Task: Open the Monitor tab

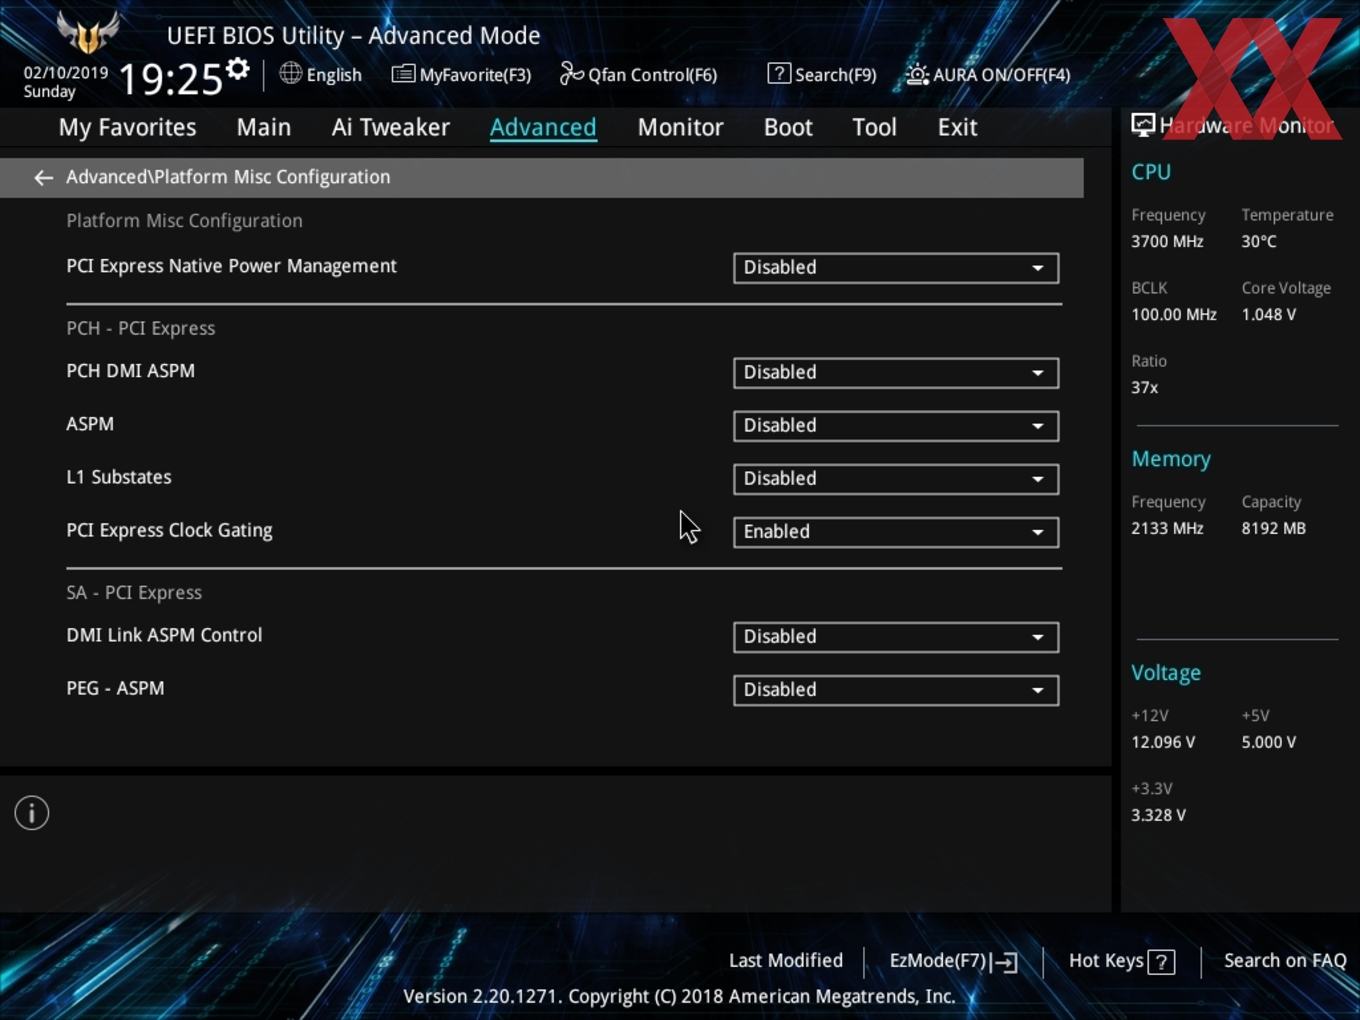Action: [x=680, y=127]
